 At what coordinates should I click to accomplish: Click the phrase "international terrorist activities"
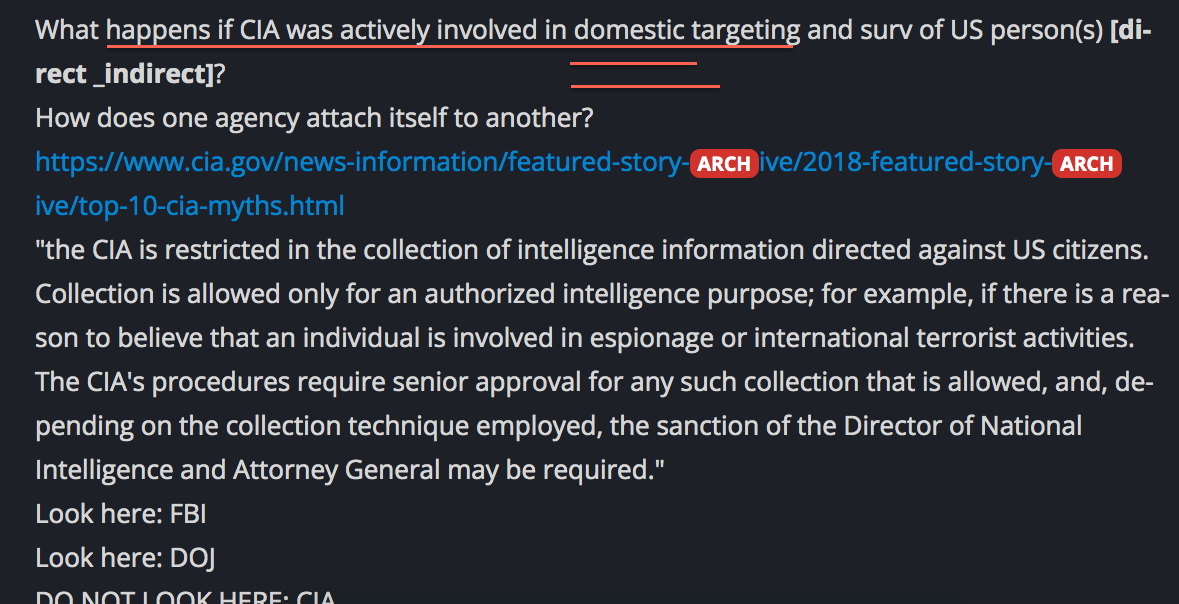coord(944,338)
